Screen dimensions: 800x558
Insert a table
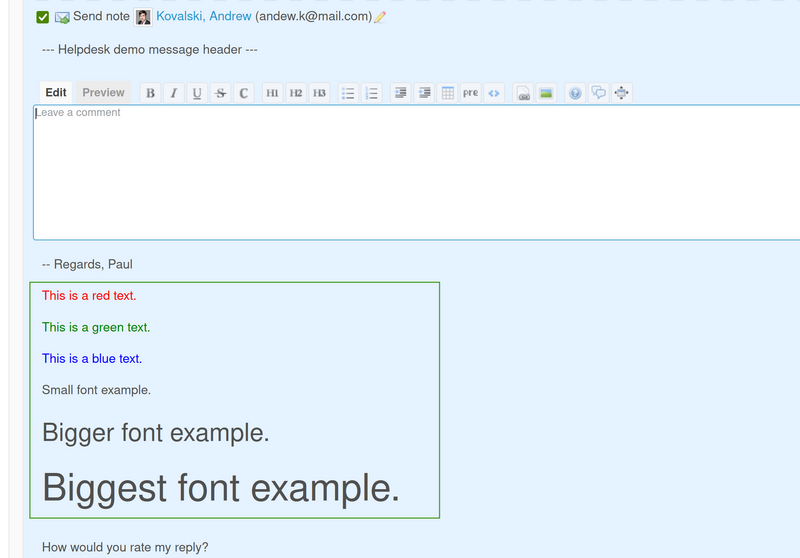coord(448,93)
